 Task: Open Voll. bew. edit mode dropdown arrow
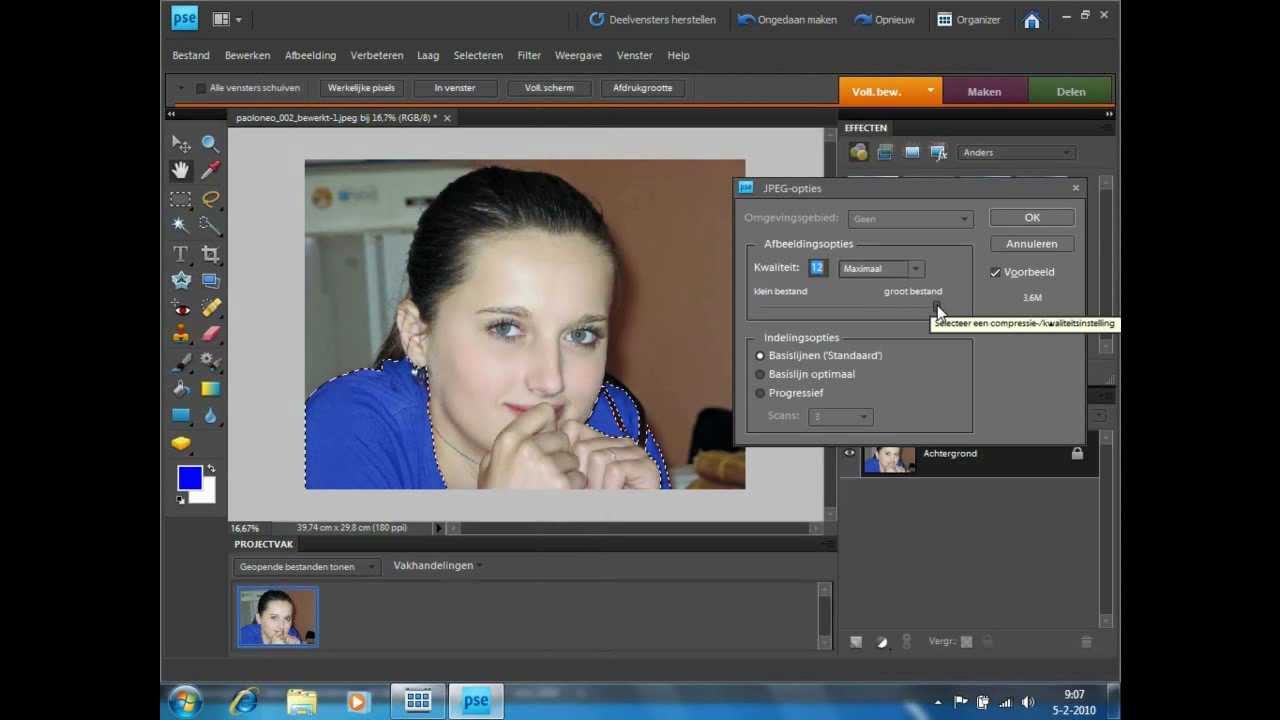click(930, 91)
